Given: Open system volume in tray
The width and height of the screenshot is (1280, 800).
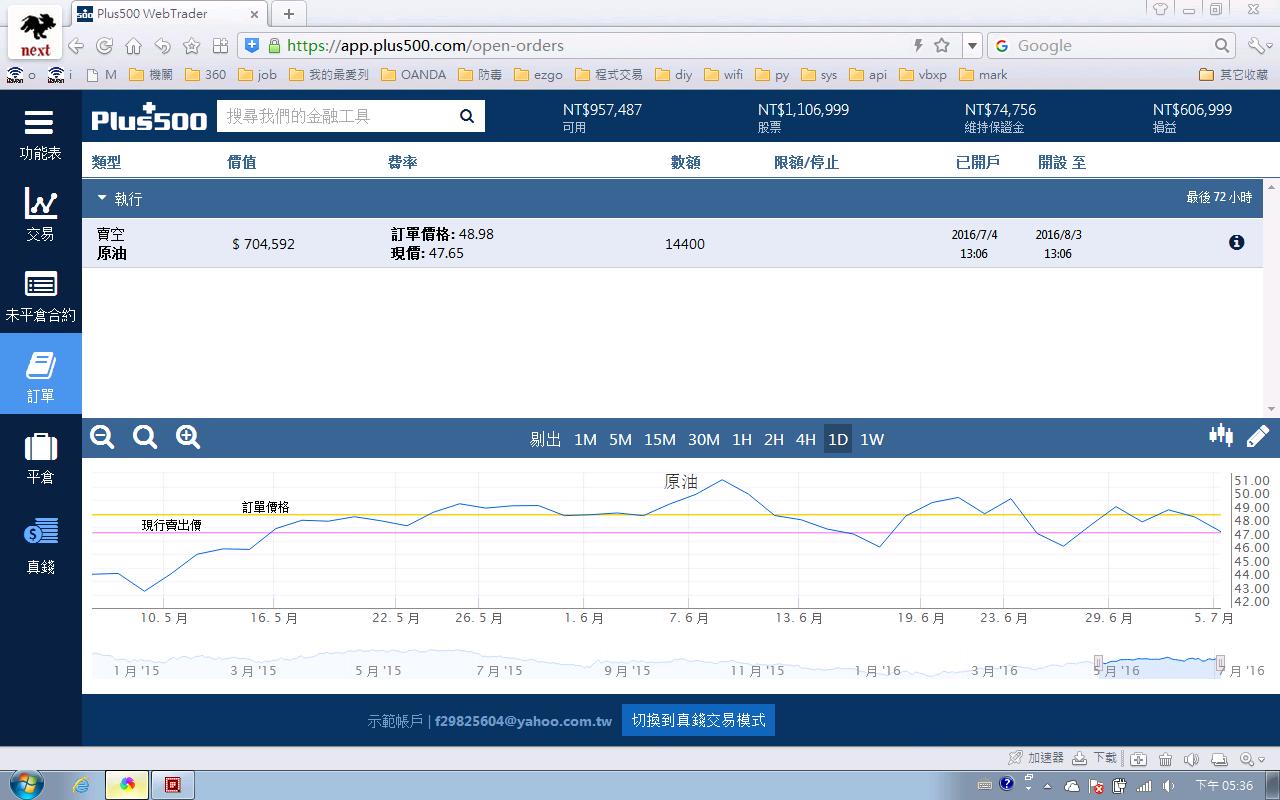Looking at the screenshot, I should (x=1169, y=785).
